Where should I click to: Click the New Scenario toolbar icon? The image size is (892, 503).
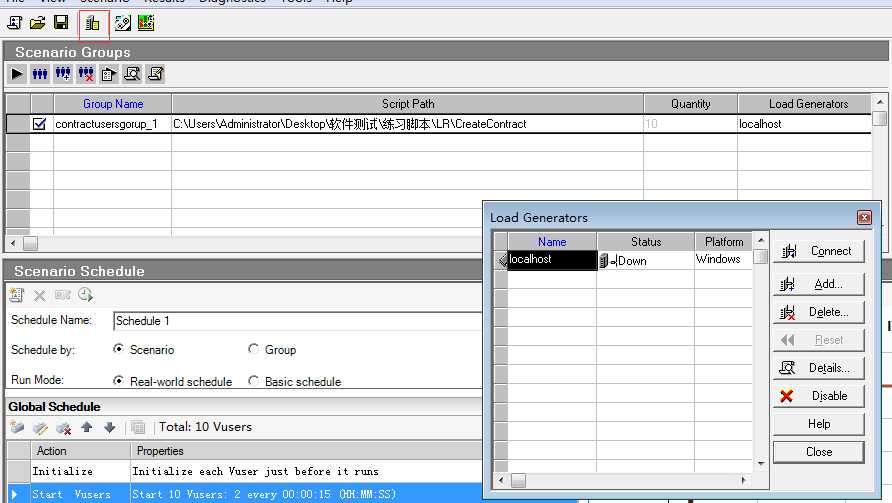pos(15,23)
